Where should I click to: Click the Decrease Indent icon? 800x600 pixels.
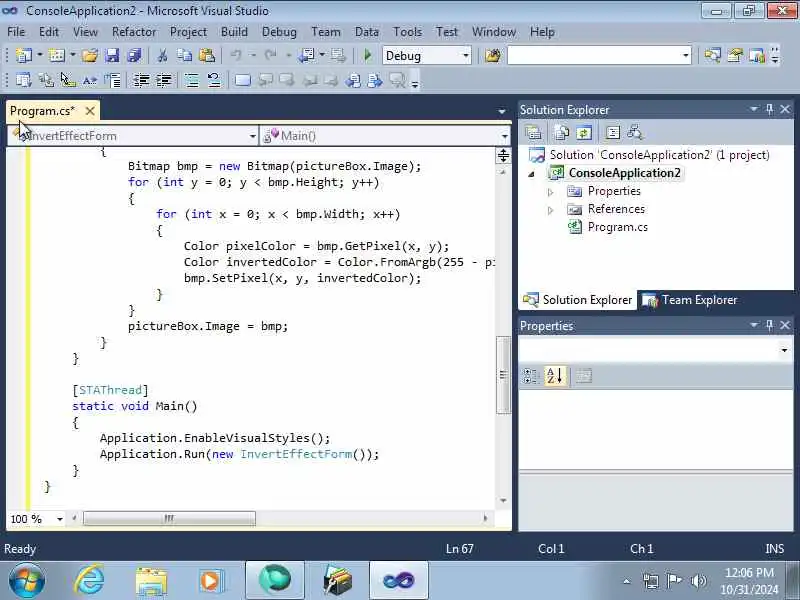[x=141, y=80]
